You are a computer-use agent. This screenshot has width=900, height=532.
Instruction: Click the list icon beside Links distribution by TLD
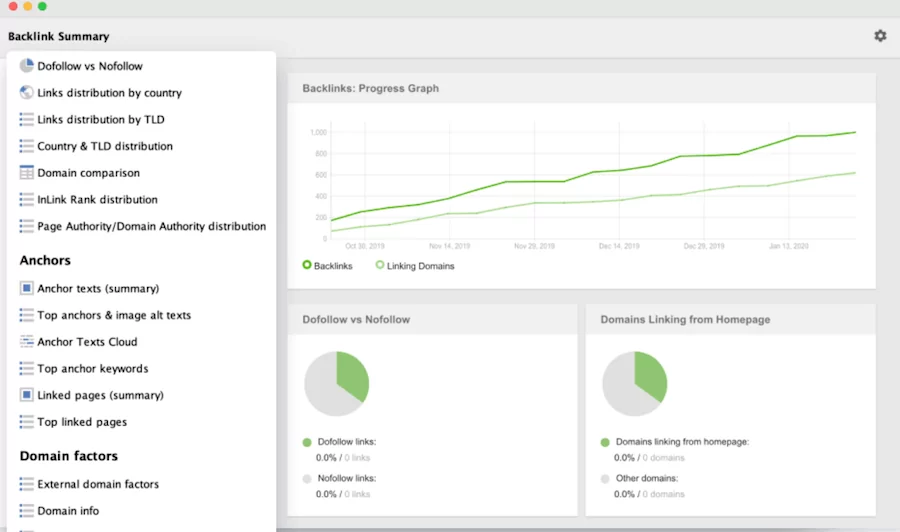pyautogui.click(x=26, y=119)
